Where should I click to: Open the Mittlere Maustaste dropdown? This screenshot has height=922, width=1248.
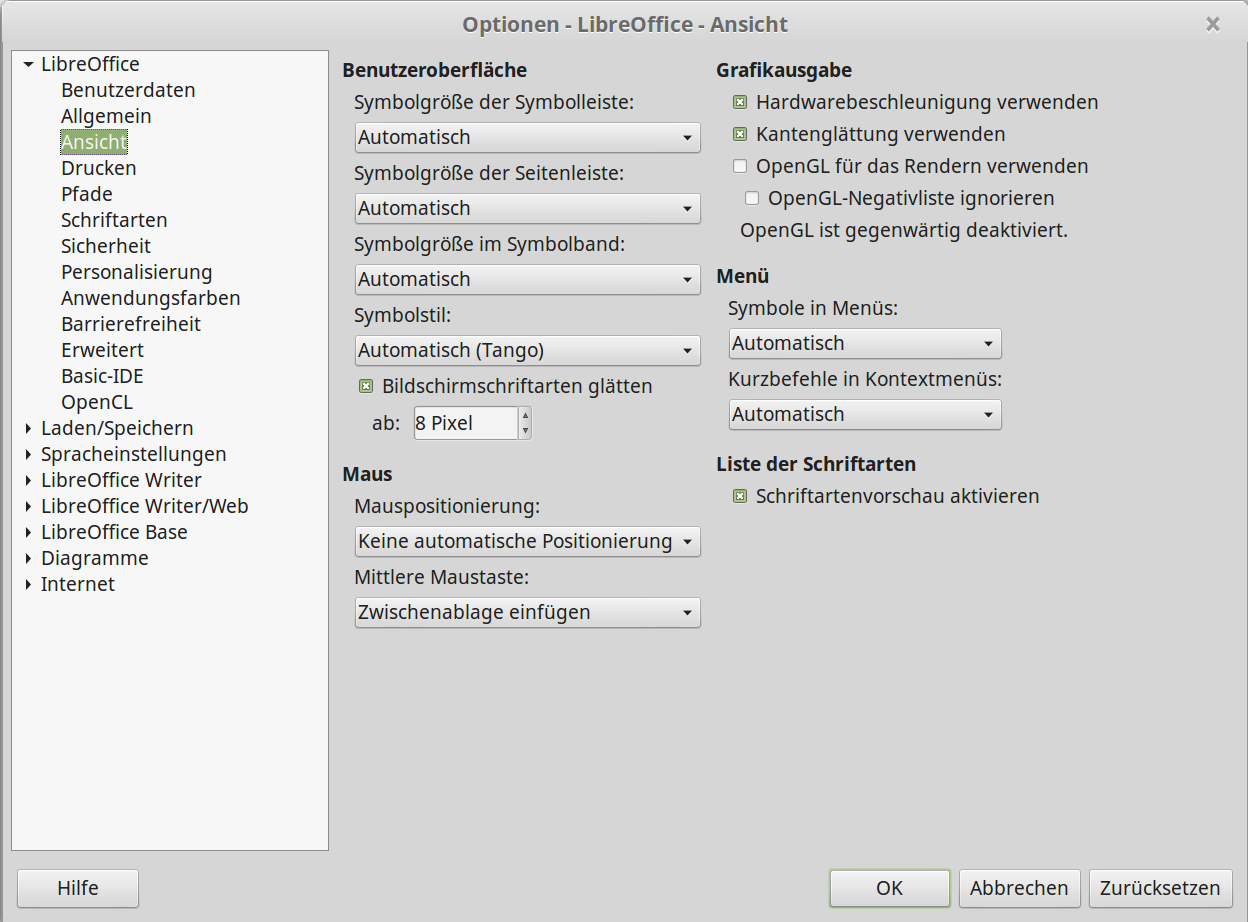pos(527,612)
